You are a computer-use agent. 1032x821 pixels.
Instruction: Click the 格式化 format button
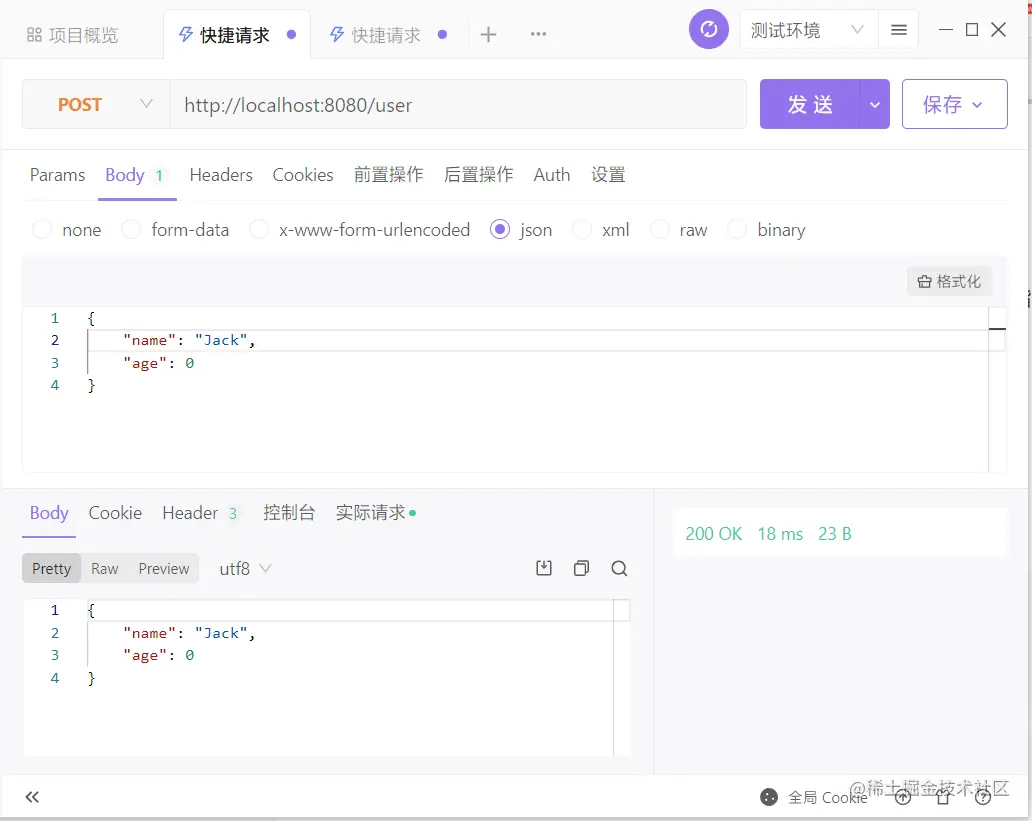click(x=949, y=282)
